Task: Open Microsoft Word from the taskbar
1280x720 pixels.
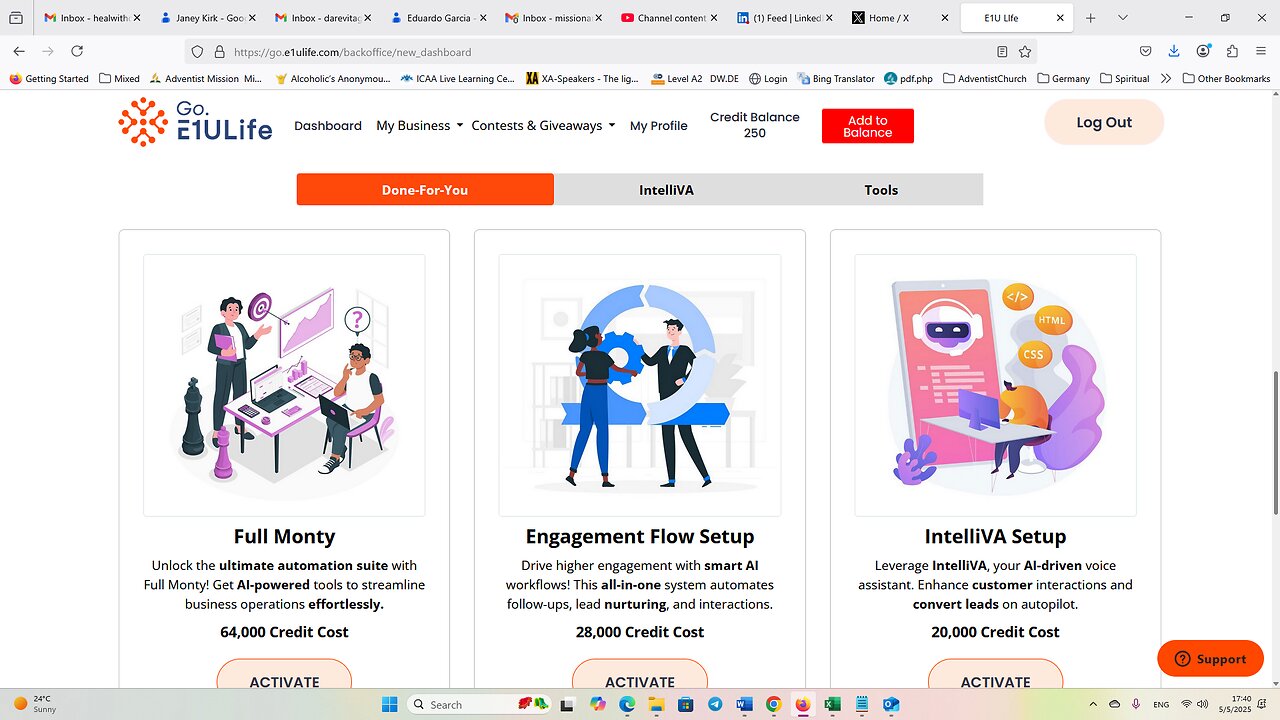Action: point(744,704)
